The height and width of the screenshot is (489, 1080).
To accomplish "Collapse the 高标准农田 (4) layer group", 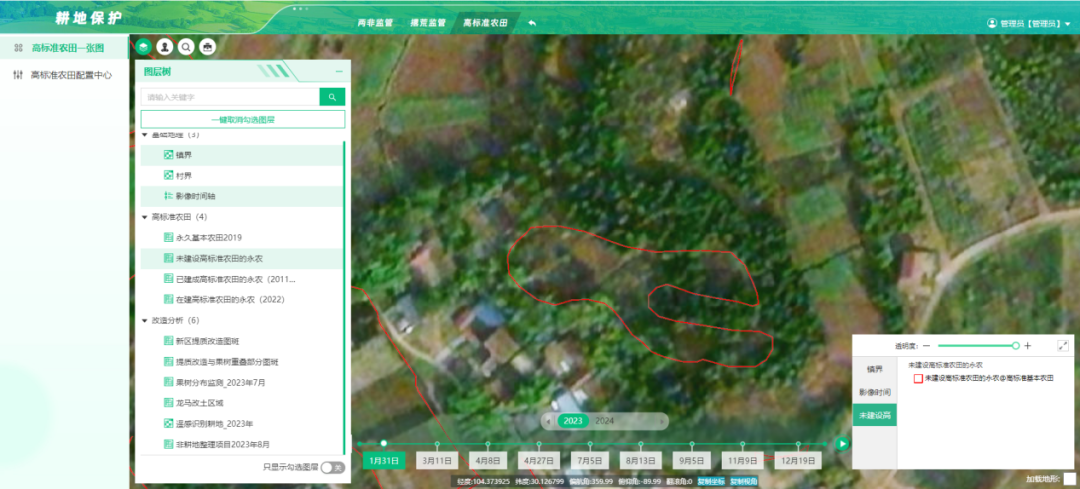I will coord(144,216).
